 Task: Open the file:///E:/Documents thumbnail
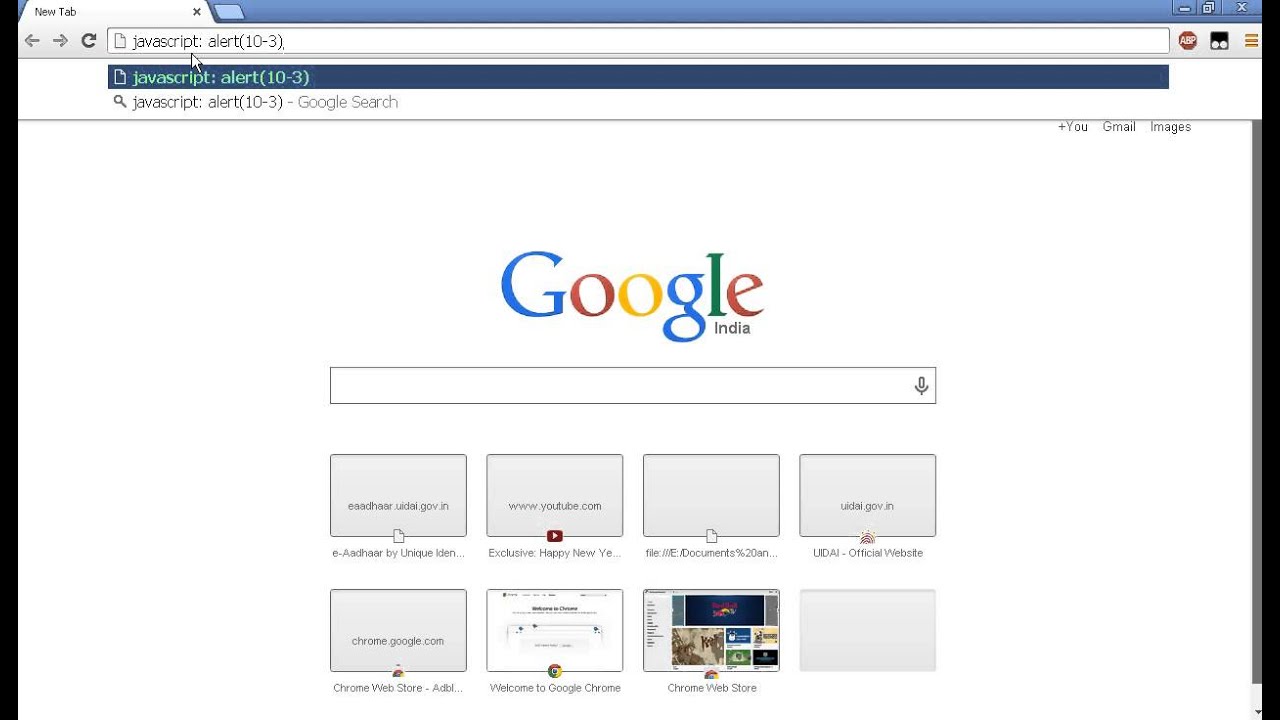[x=711, y=495]
